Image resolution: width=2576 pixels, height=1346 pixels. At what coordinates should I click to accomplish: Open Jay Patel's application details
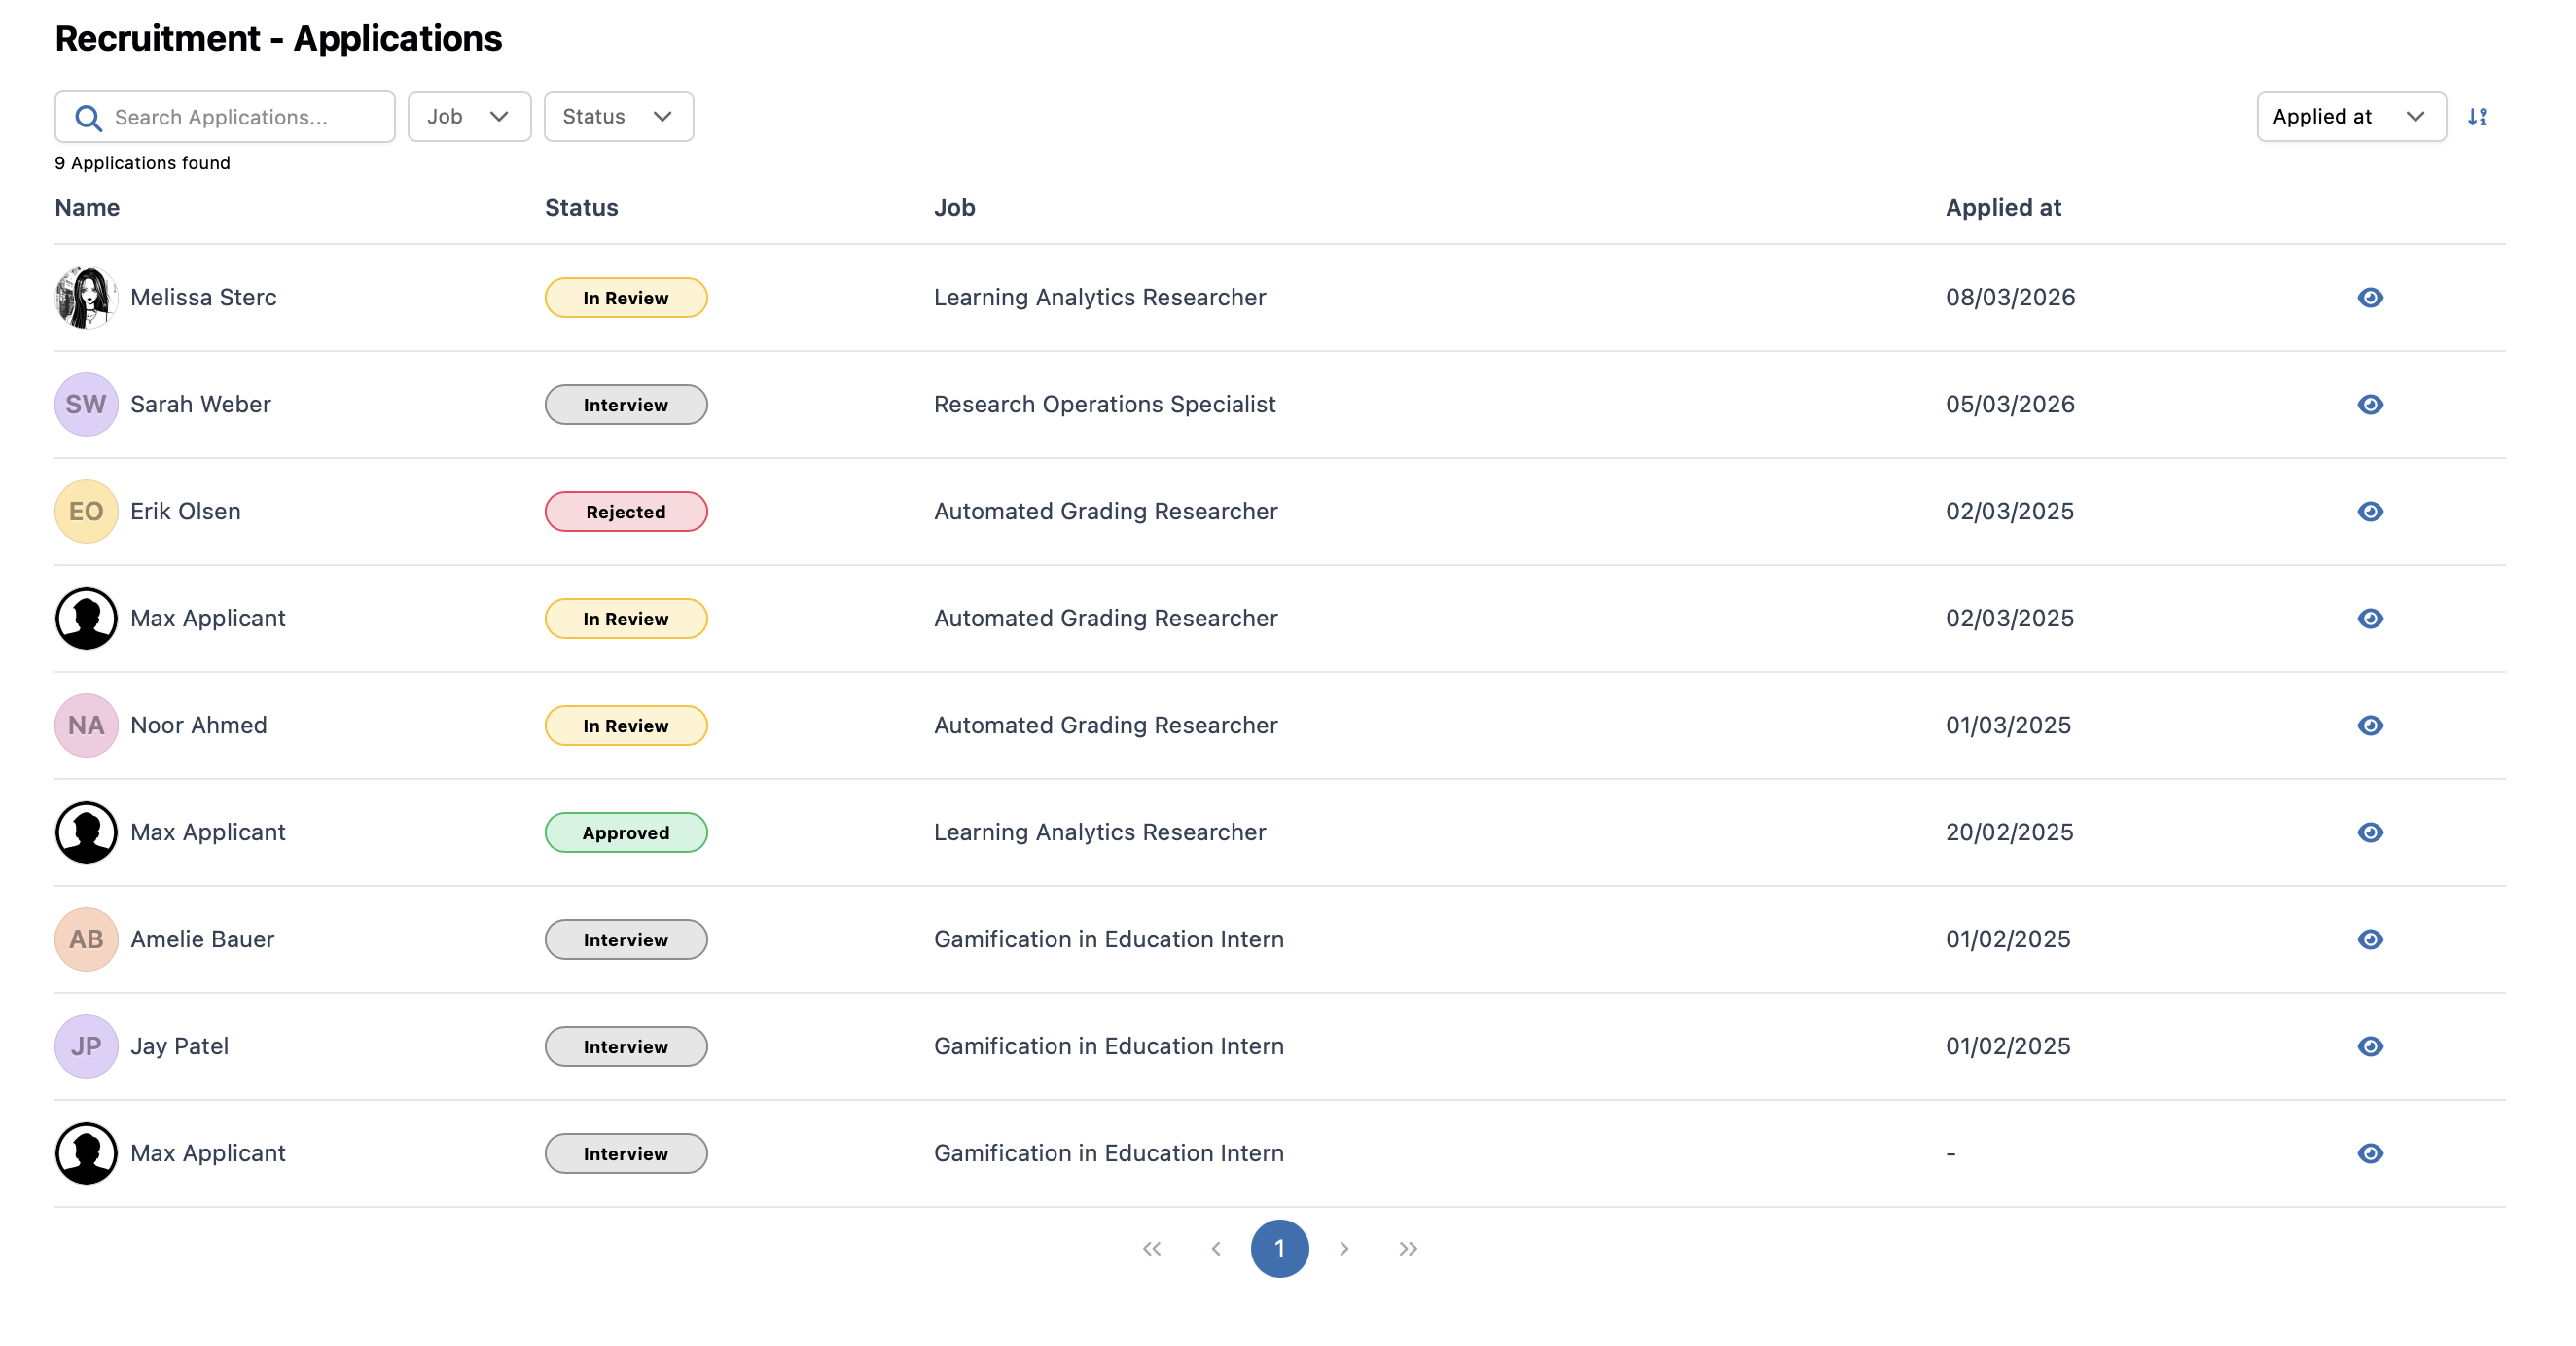(x=2370, y=1046)
